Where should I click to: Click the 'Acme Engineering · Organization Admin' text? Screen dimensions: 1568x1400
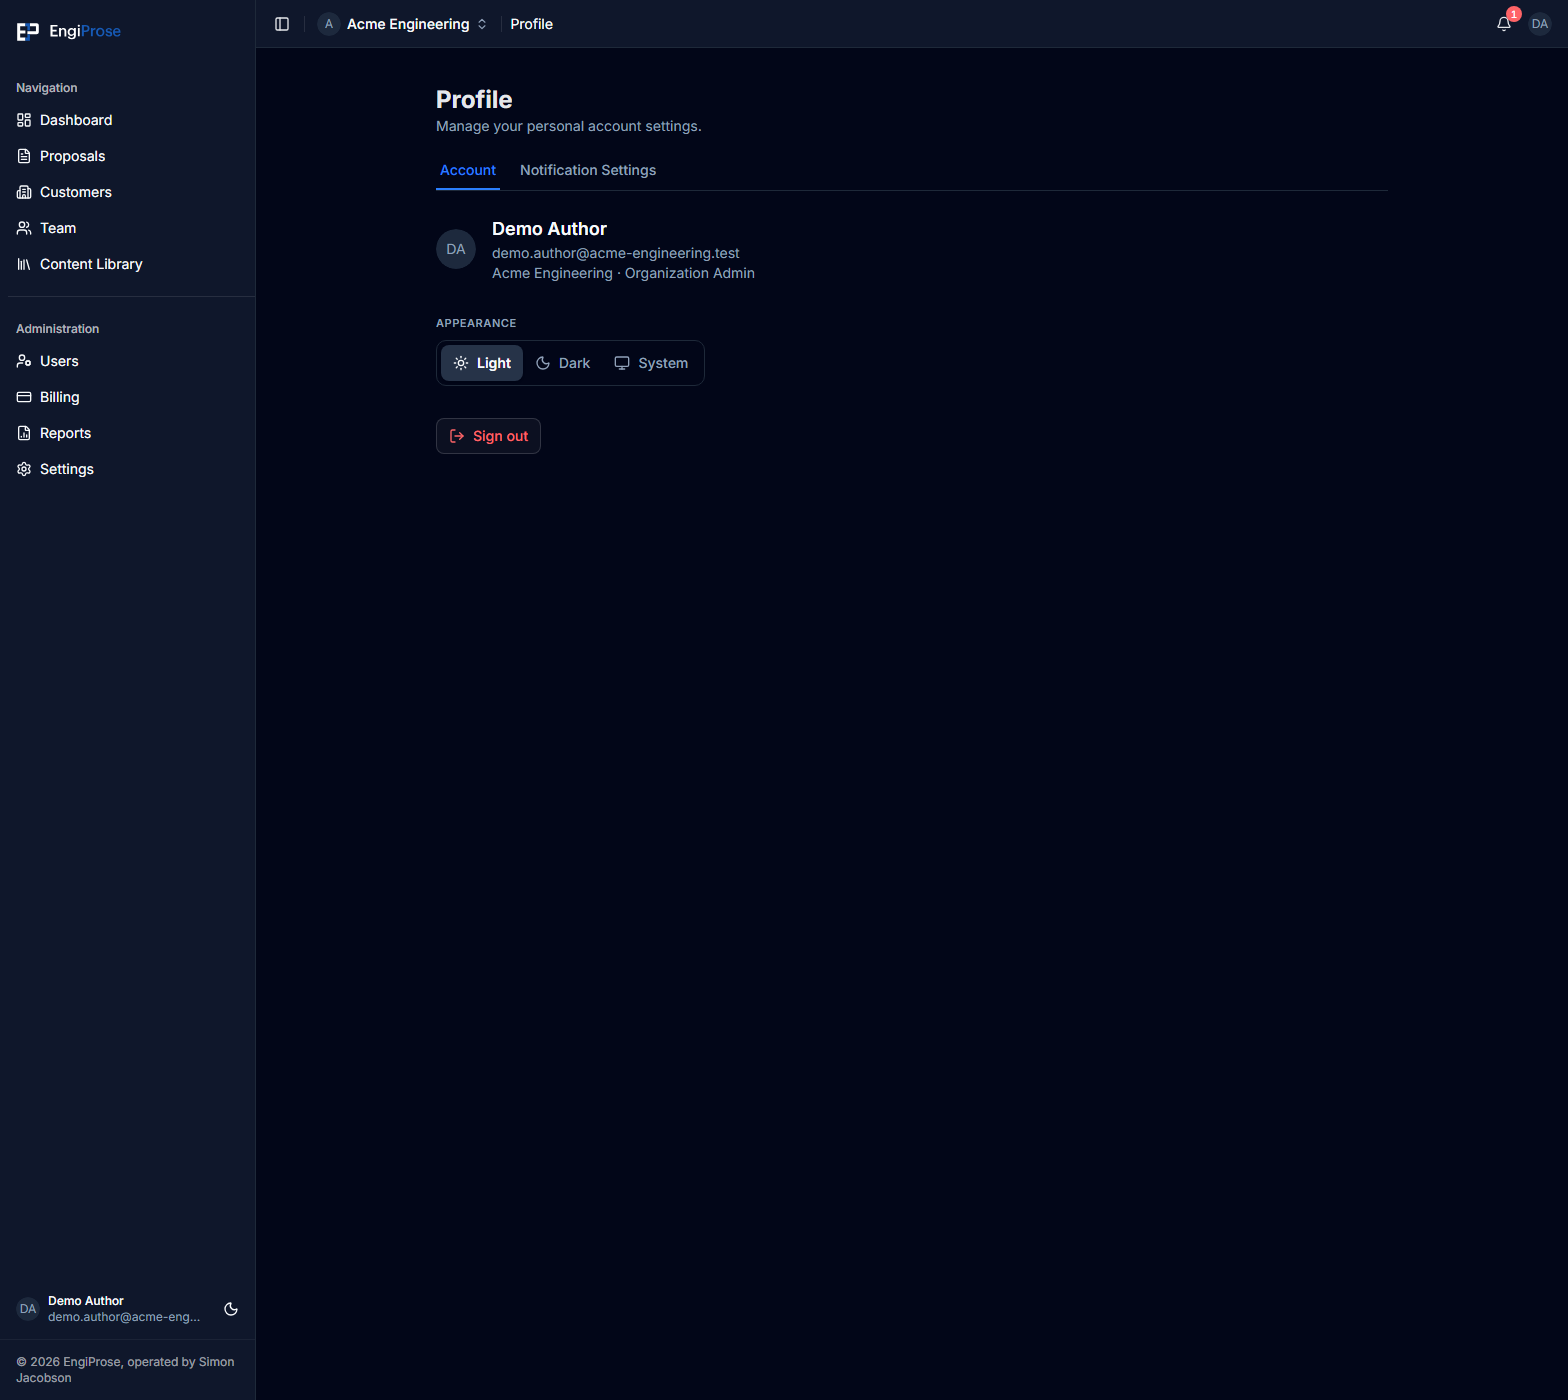click(x=623, y=273)
